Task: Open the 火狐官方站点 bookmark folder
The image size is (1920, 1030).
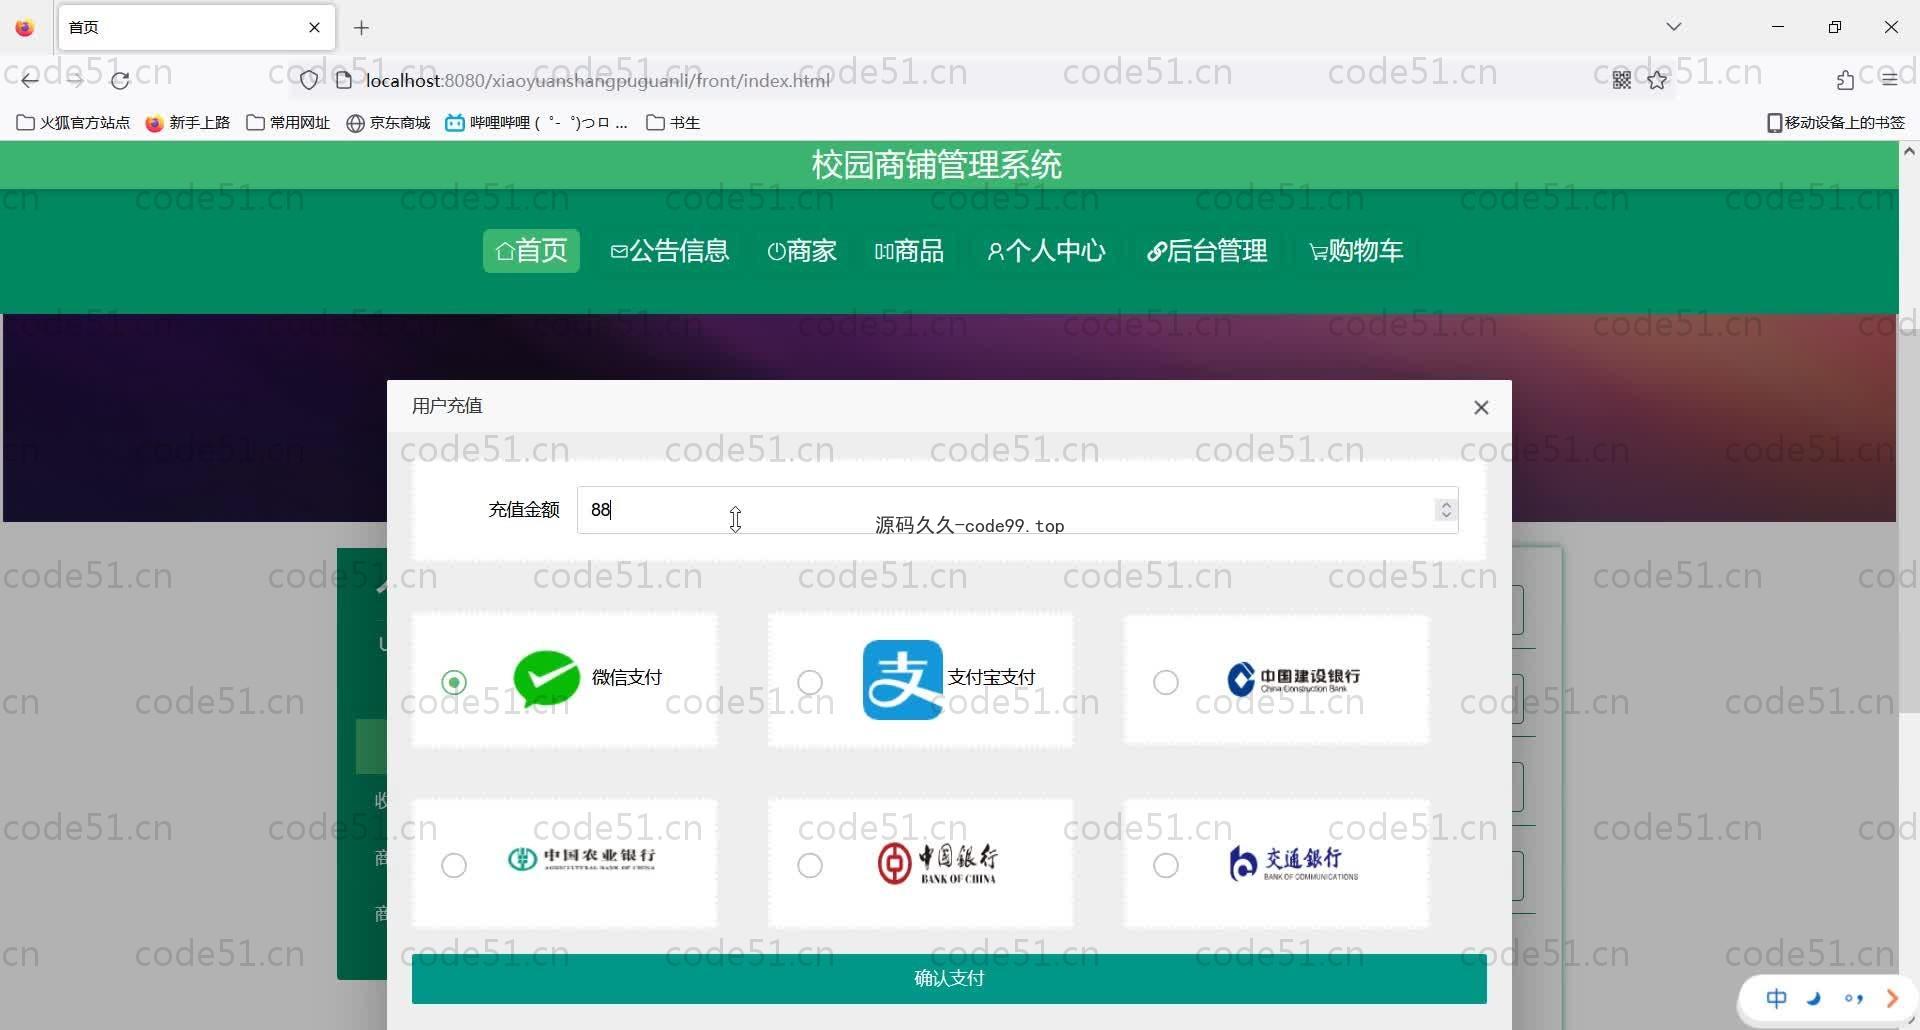Action: click(73, 123)
